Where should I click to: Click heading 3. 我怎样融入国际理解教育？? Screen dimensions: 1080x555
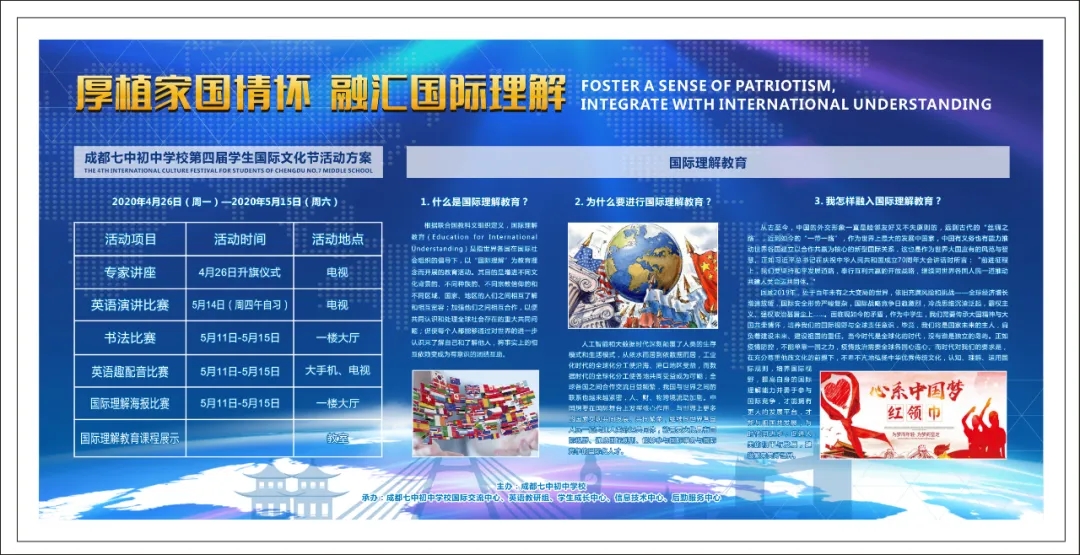[x=878, y=201]
